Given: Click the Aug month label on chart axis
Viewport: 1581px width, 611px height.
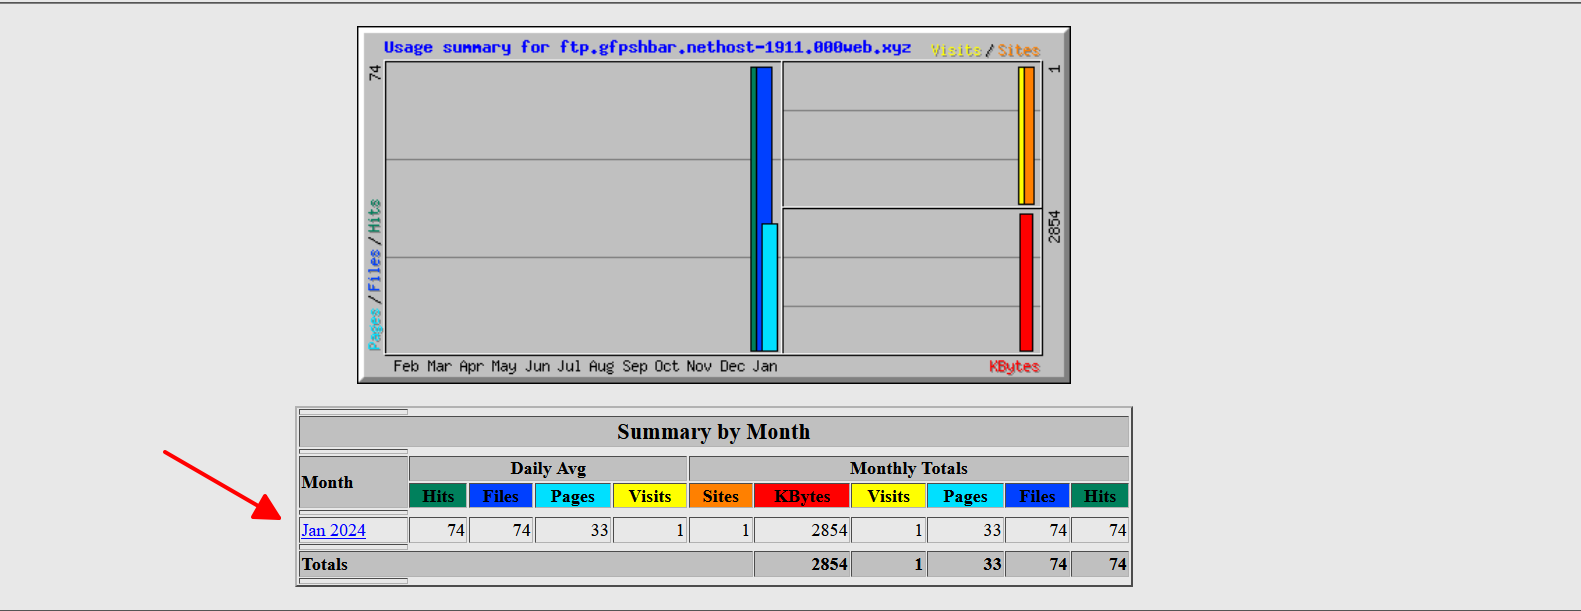Looking at the screenshot, I should pyautogui.click(x=601, y=366).
